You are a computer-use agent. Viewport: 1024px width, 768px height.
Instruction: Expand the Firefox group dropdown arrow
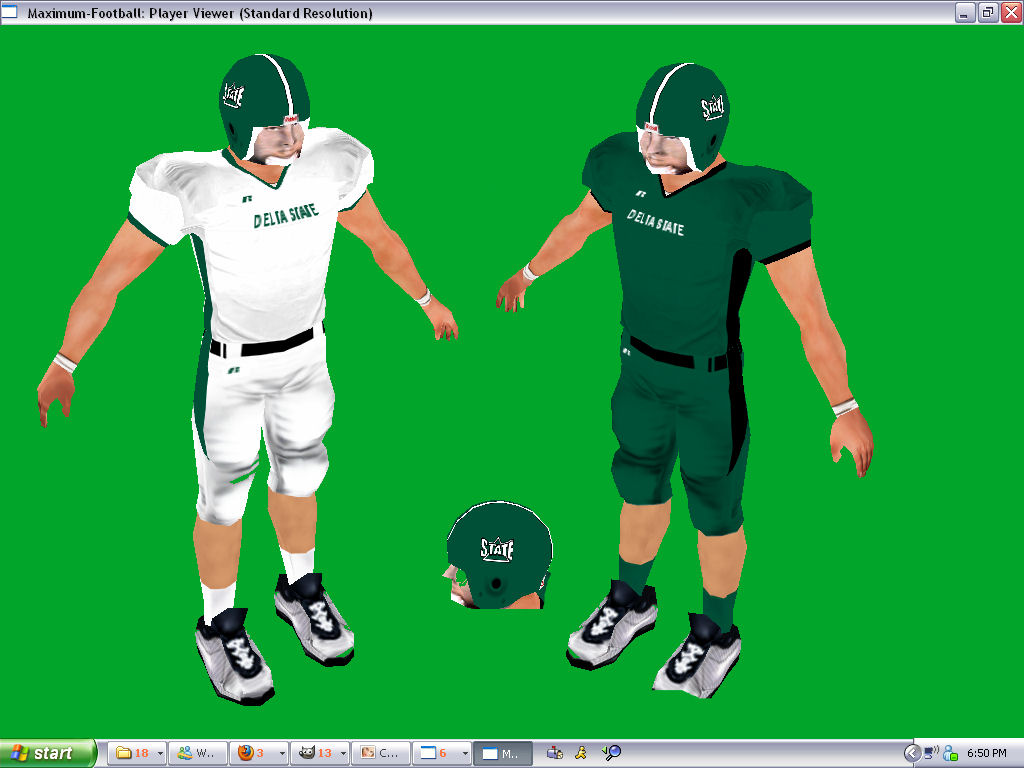pos(282,753)
